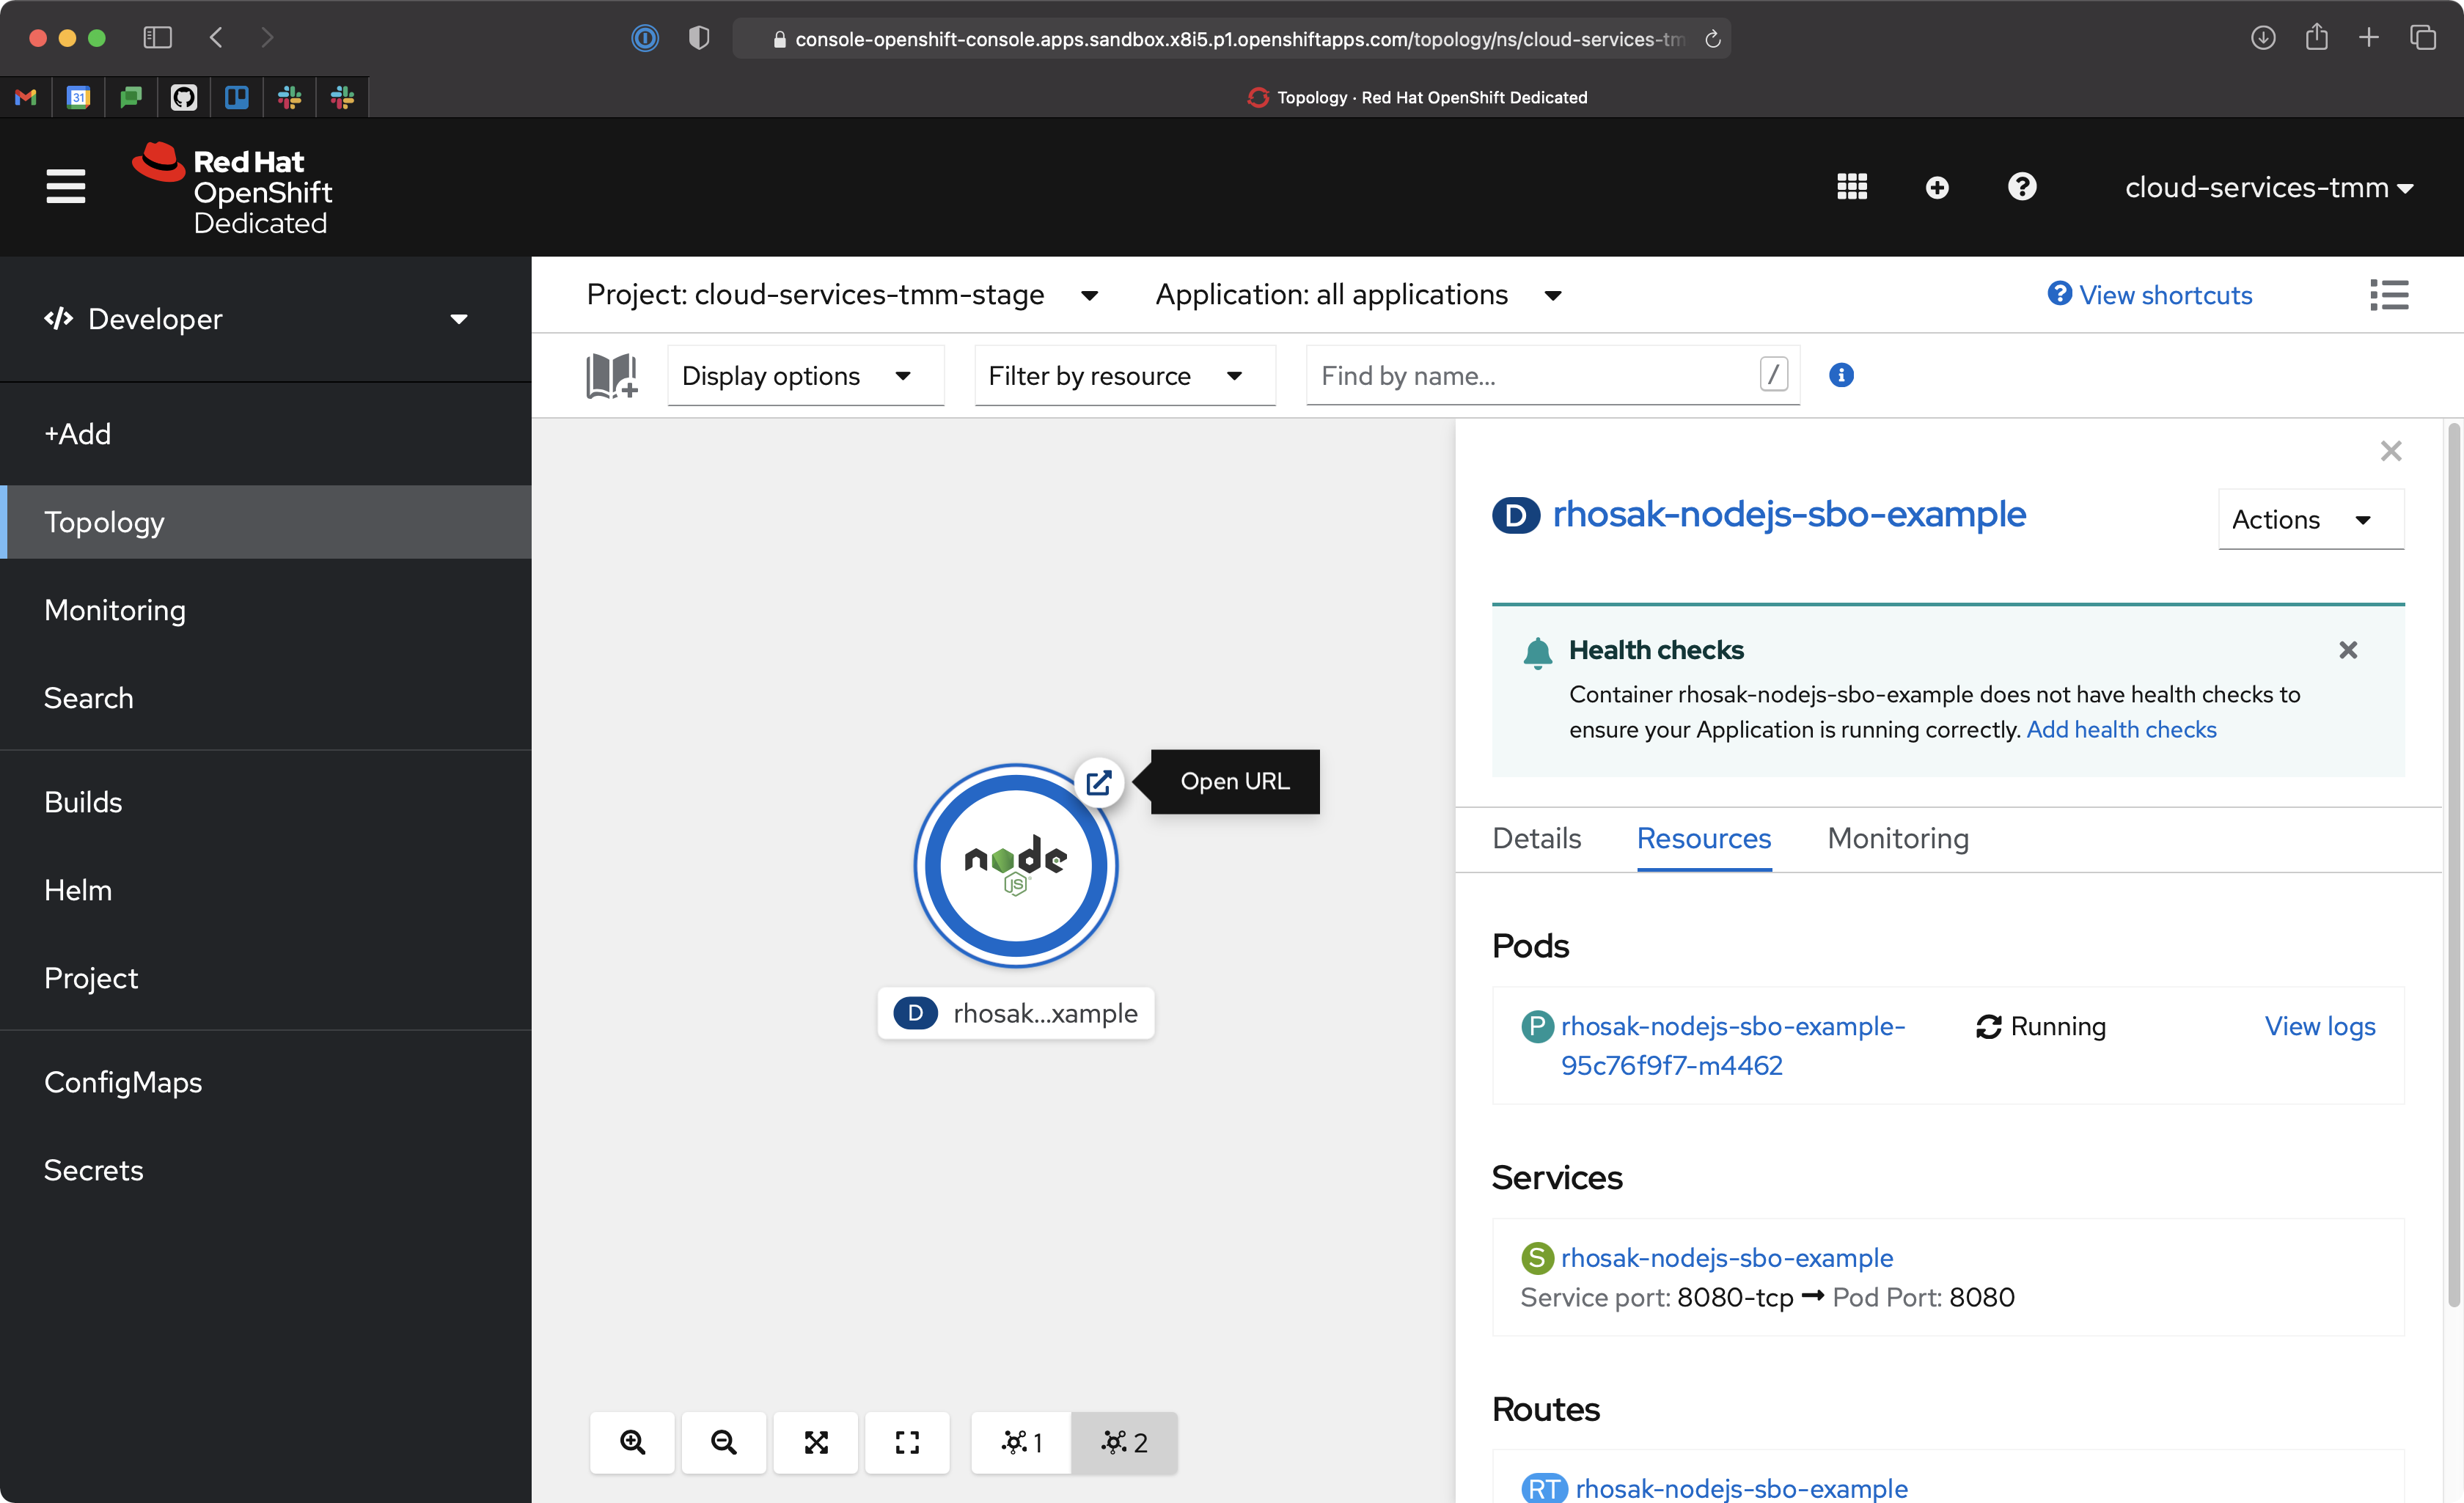Open the application launcher grid icon
2464x1503 pixels.
point(1851,187)
